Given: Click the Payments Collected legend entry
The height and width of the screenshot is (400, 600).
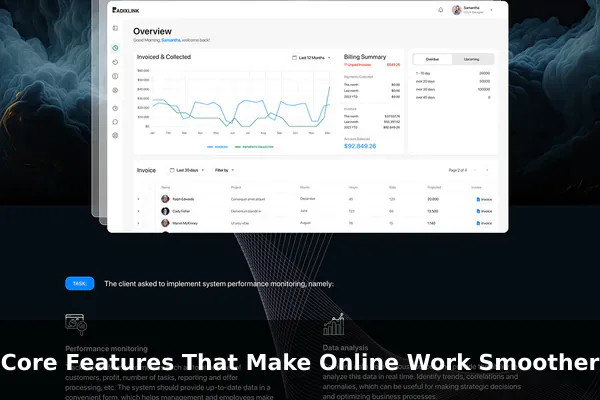Looking at the screenshot, I should [254, 147].
